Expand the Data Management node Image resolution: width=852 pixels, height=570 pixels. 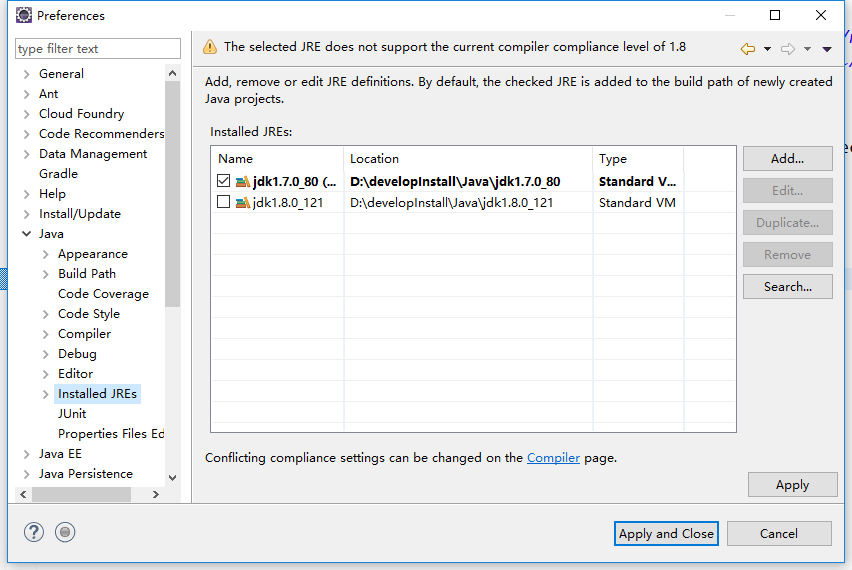point(27,154)
